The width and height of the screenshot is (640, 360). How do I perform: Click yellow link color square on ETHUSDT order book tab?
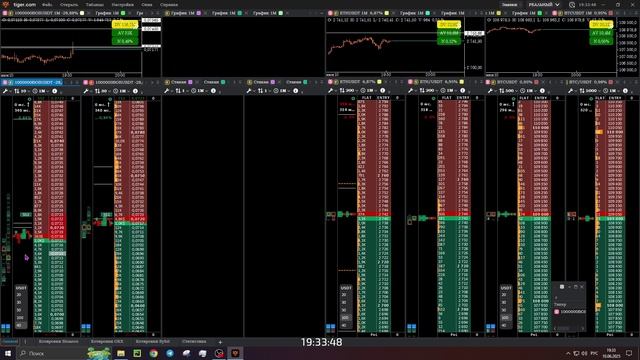coord(379,82)
